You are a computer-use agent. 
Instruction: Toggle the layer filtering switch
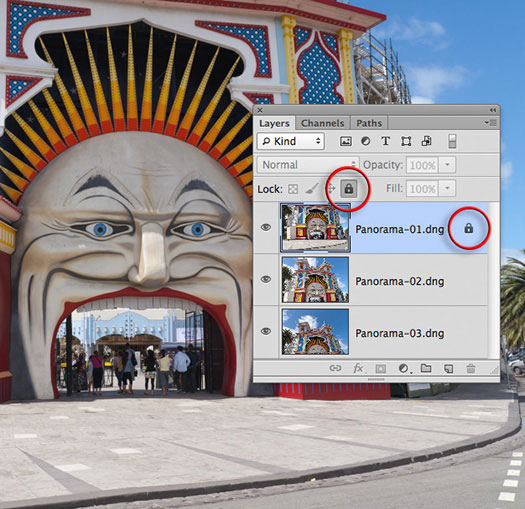pyautogui.click(x=452, y=141)
